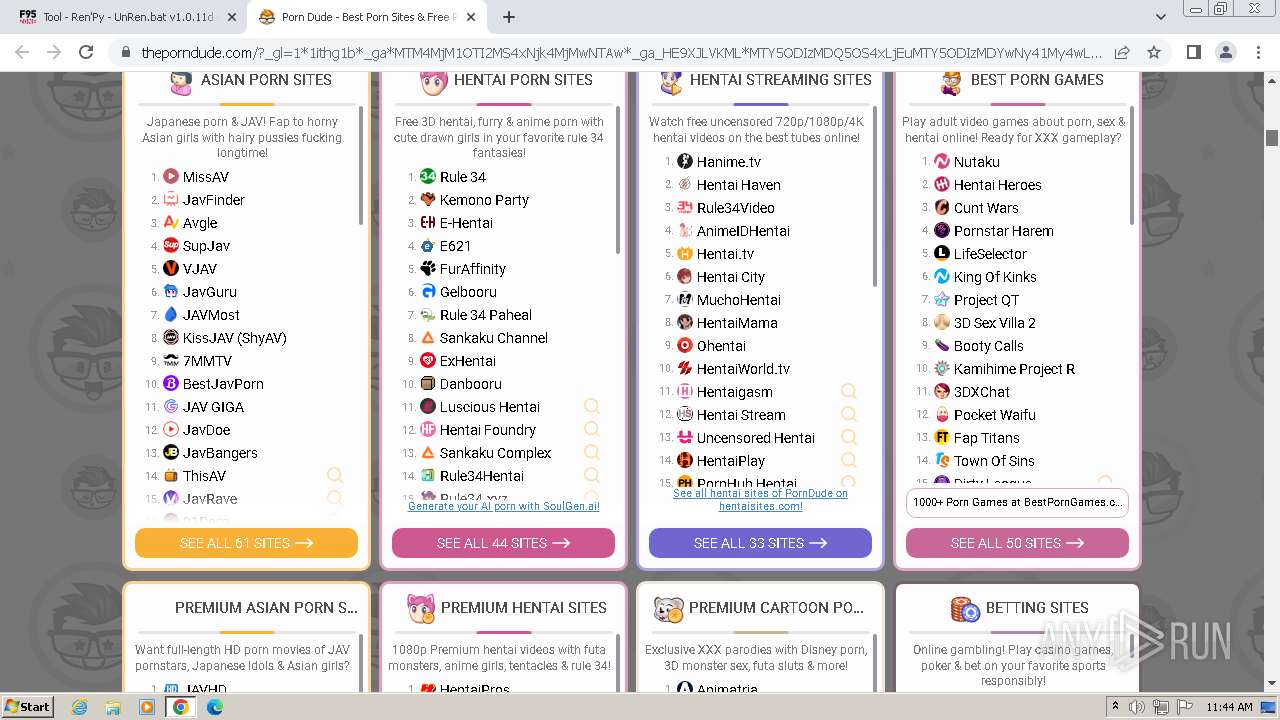Image resolution: width=1280 pixels, height=720 pixels.
Task: Open Internet Explorer from the taskbar
Action: coord(80,707)
